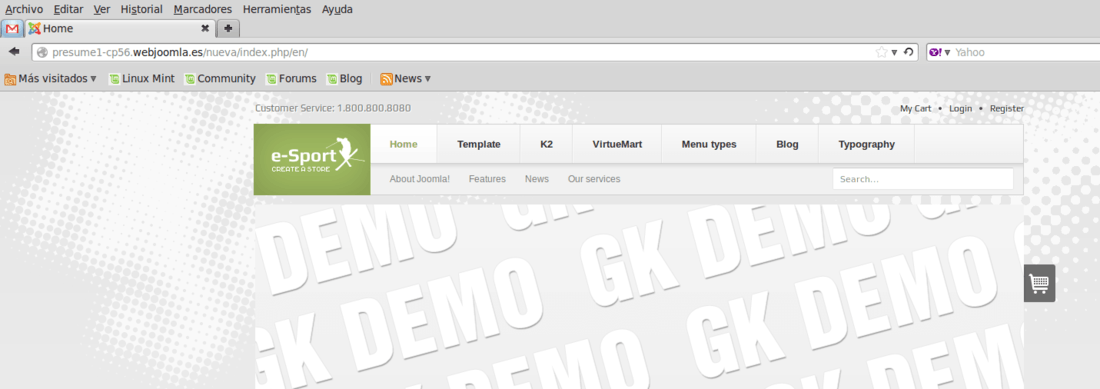Image resolution: width=1100 pixels, height=389 pixels.
Task: Open the Ayuda menu
Action: pos(337,9)
